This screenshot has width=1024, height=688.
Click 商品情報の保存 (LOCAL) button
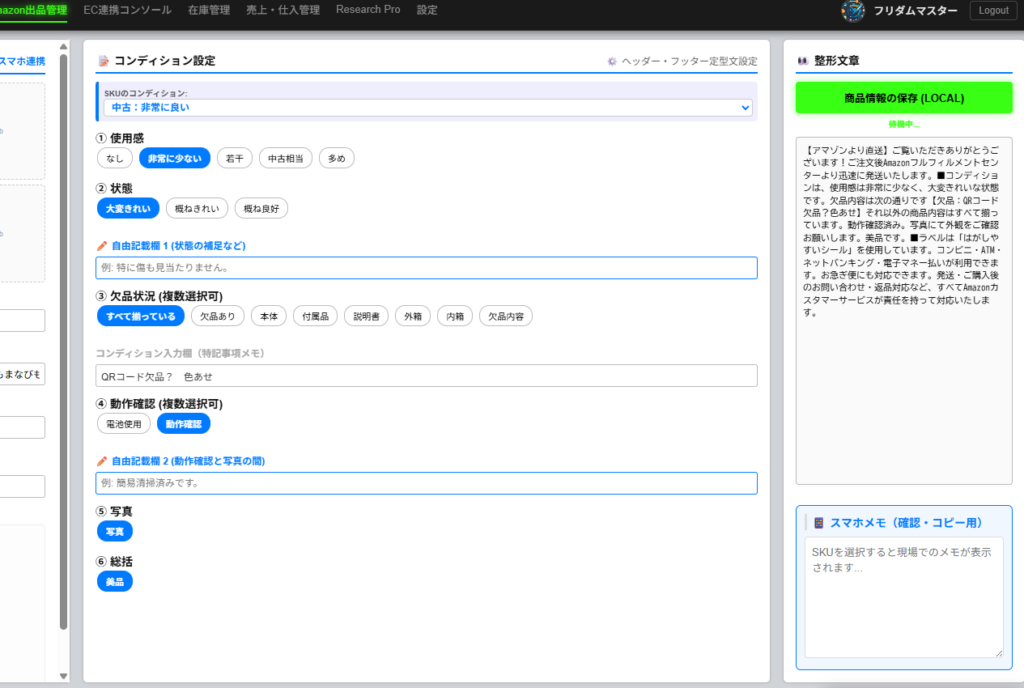pos(904,98)
